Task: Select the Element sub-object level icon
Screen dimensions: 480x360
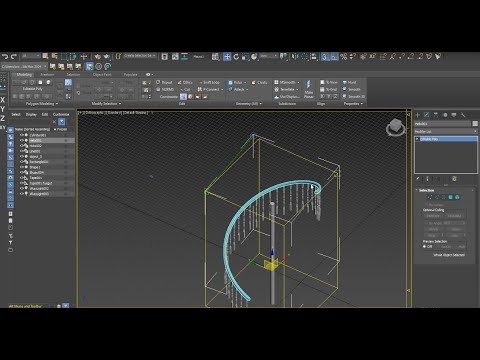Action: 457,197
